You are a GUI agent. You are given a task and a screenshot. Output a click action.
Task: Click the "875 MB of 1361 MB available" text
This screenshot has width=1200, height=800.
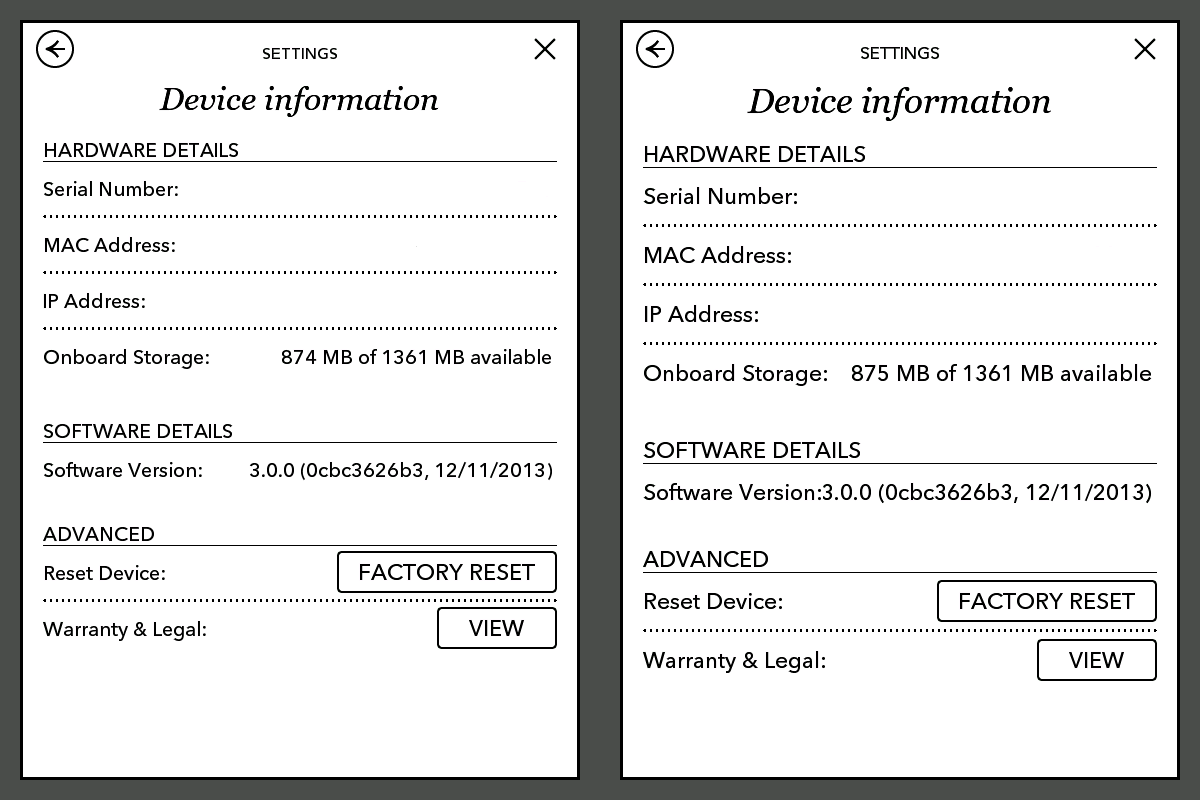tap(1001, 374)
